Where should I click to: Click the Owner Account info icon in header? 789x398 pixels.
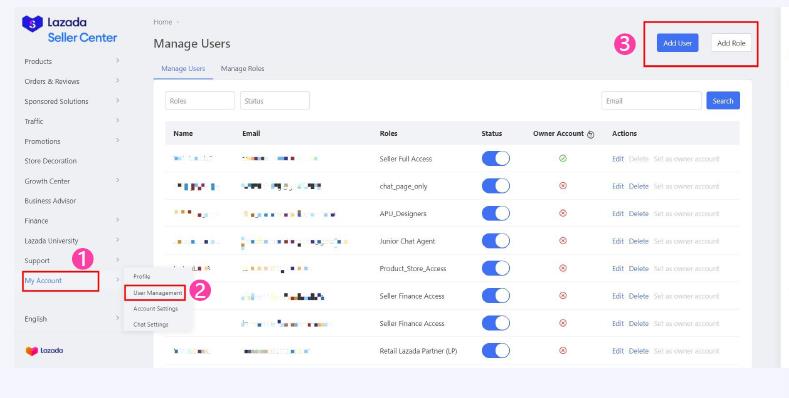point(591,134)
